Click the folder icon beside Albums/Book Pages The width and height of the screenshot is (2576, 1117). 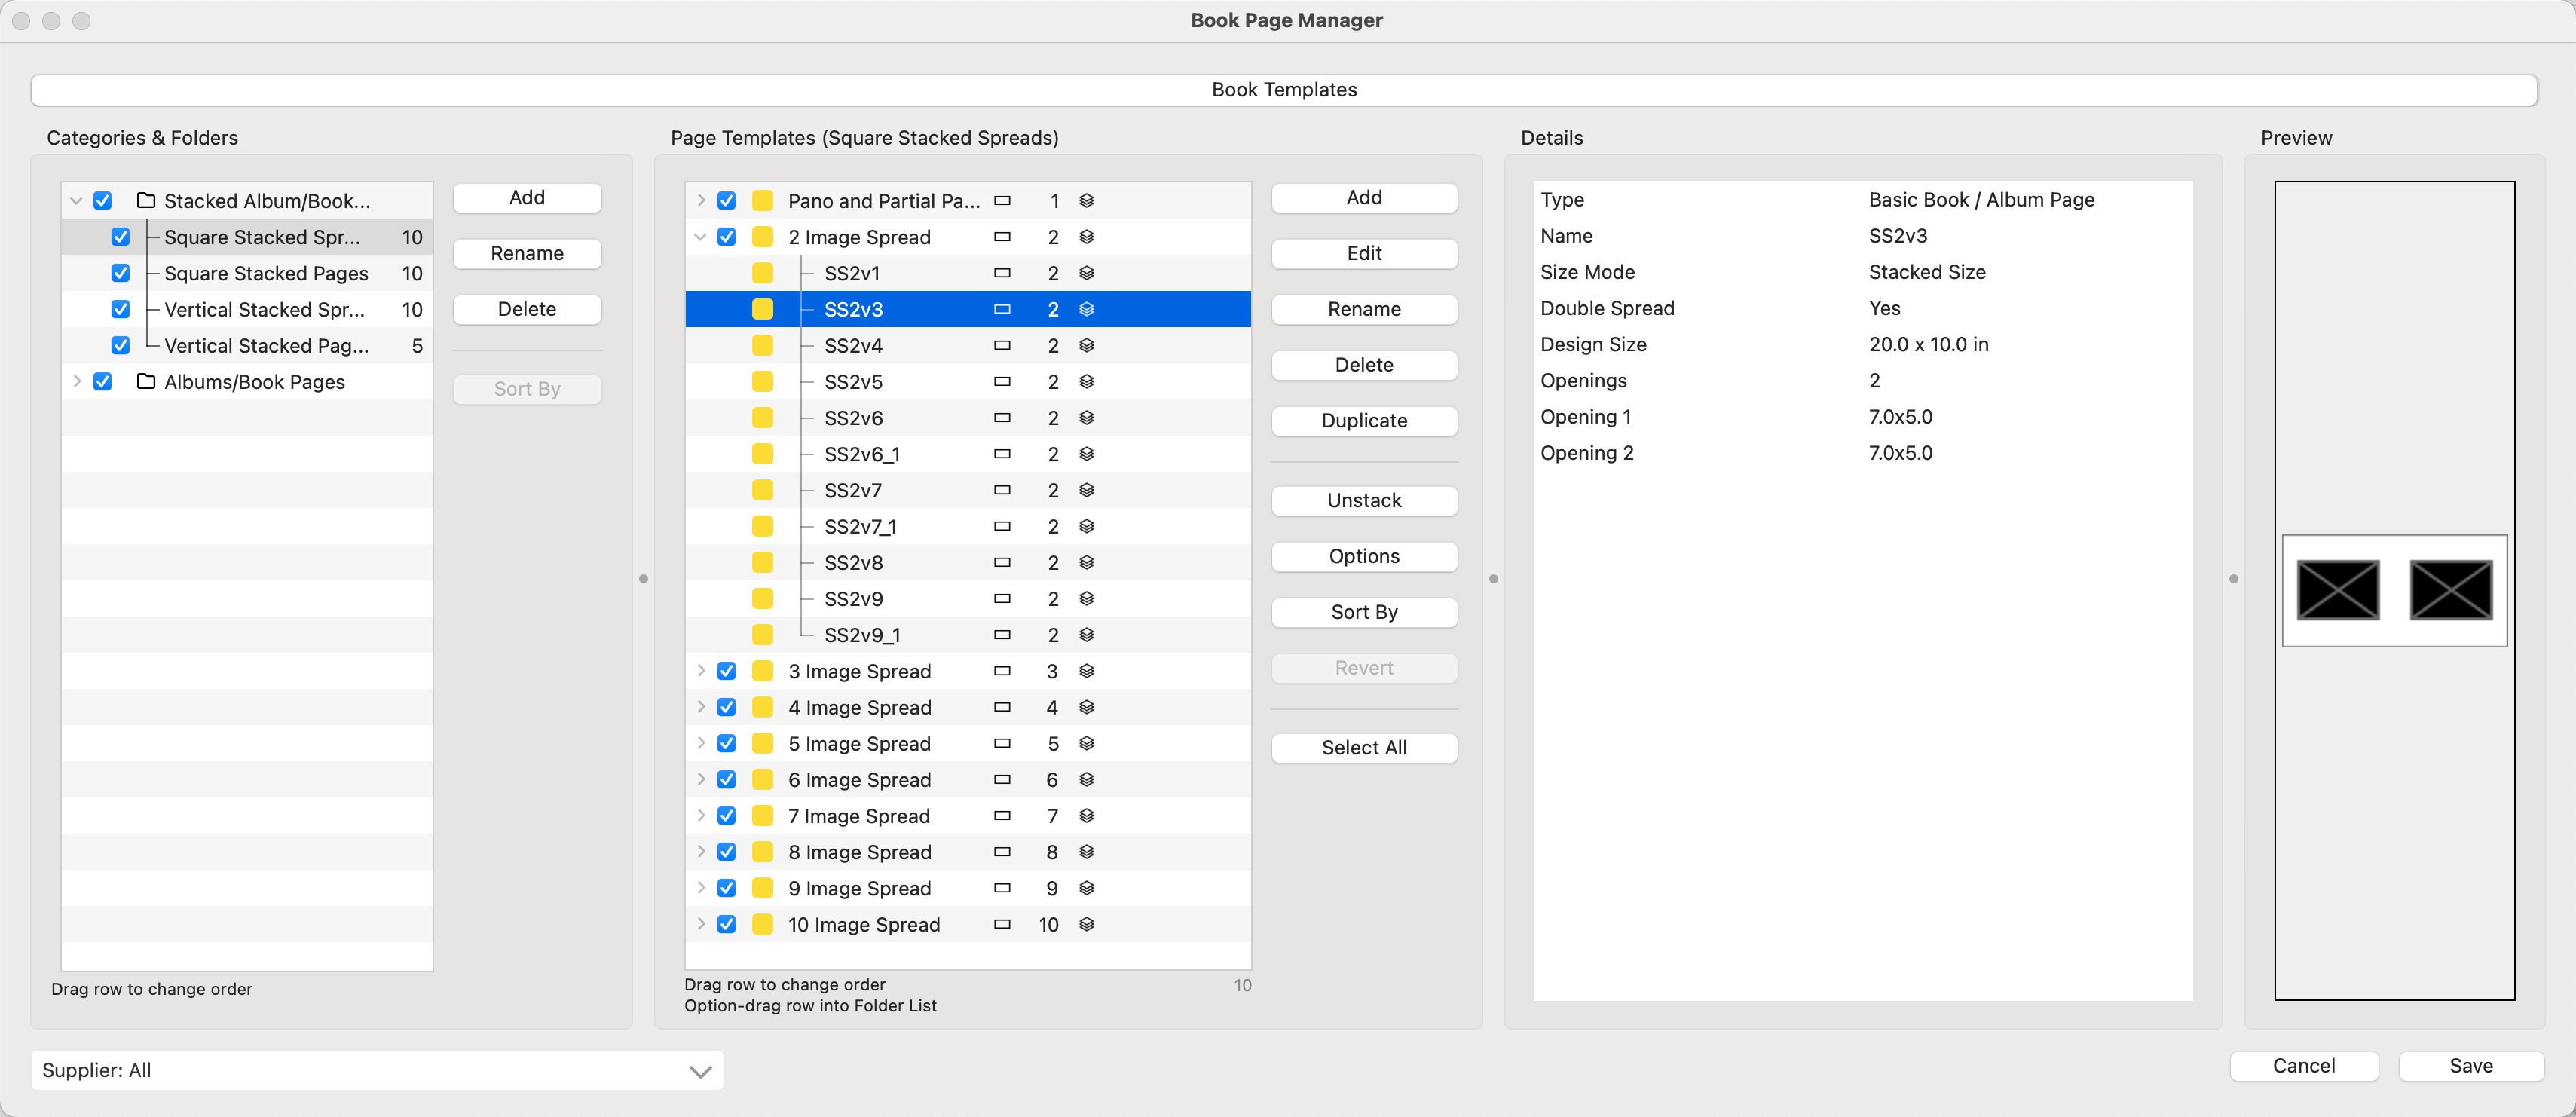click(x=146, y=381)
